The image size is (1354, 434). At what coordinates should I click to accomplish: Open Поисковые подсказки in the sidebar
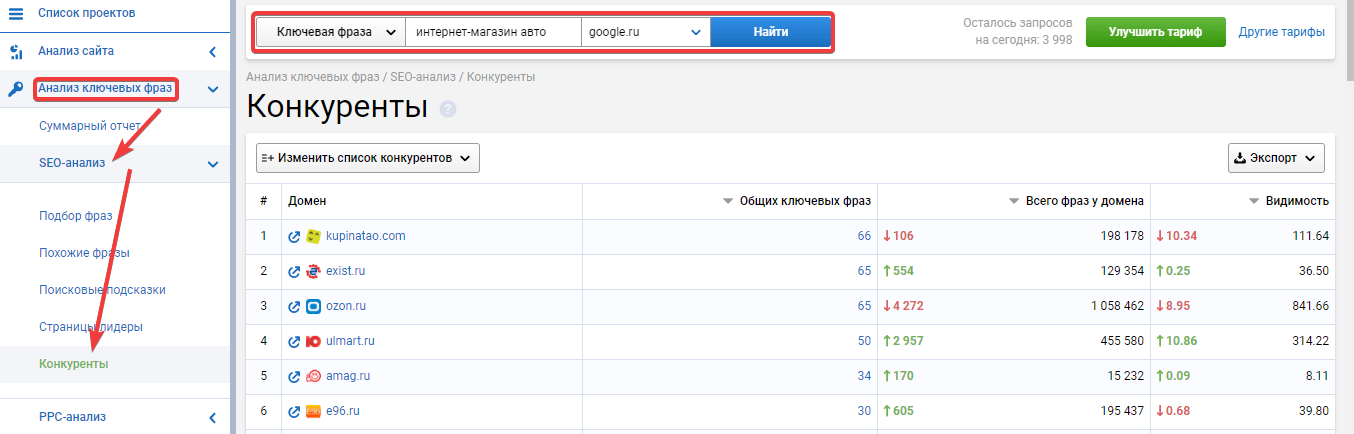point(102,290)
